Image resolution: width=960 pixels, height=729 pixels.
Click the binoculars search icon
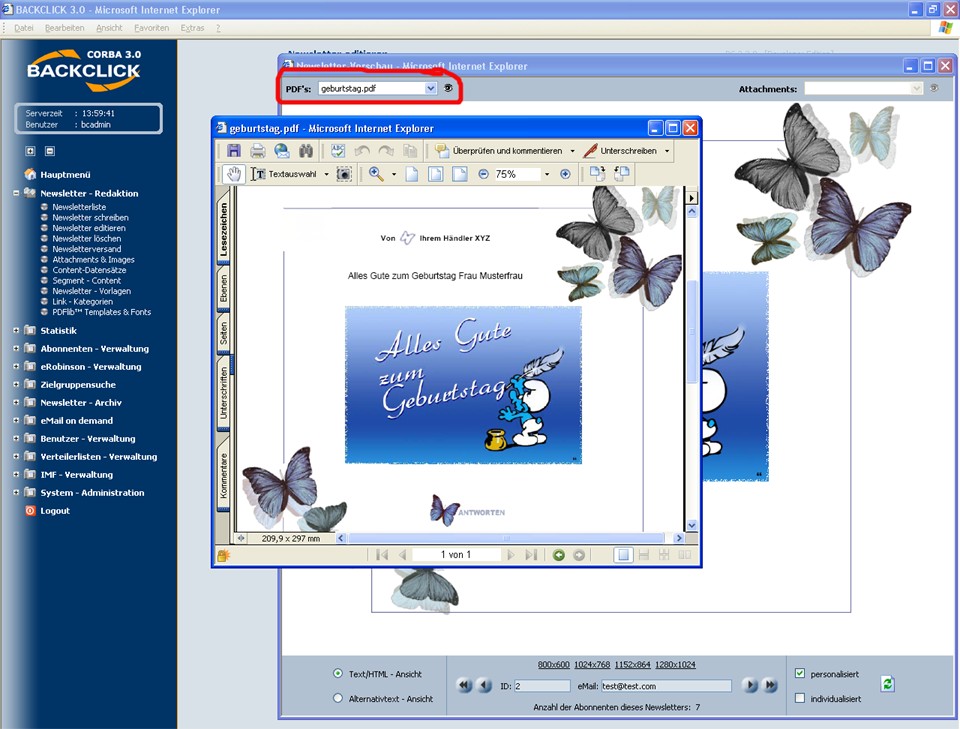pos(306,151)
